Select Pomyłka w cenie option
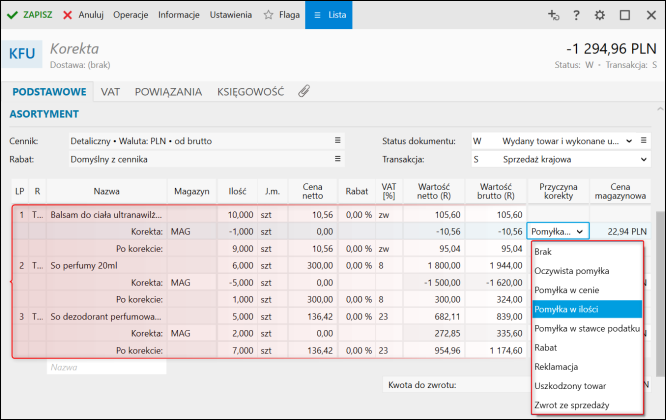The width and height of the screenshot is (666, 420). pyautogui.click(x=587, y=290)
